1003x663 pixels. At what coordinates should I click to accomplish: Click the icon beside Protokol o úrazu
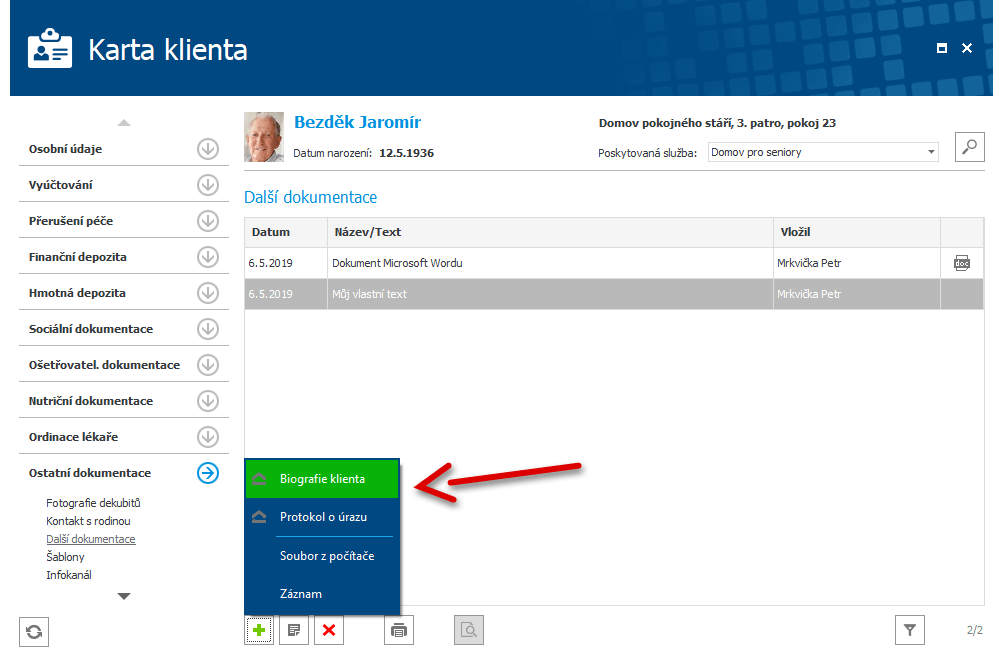[x=259, y=517]
